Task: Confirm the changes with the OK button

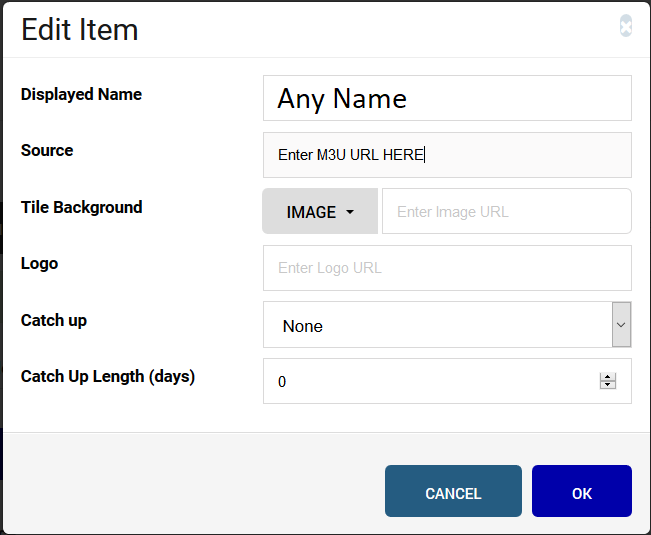Action: pos(582,491)
